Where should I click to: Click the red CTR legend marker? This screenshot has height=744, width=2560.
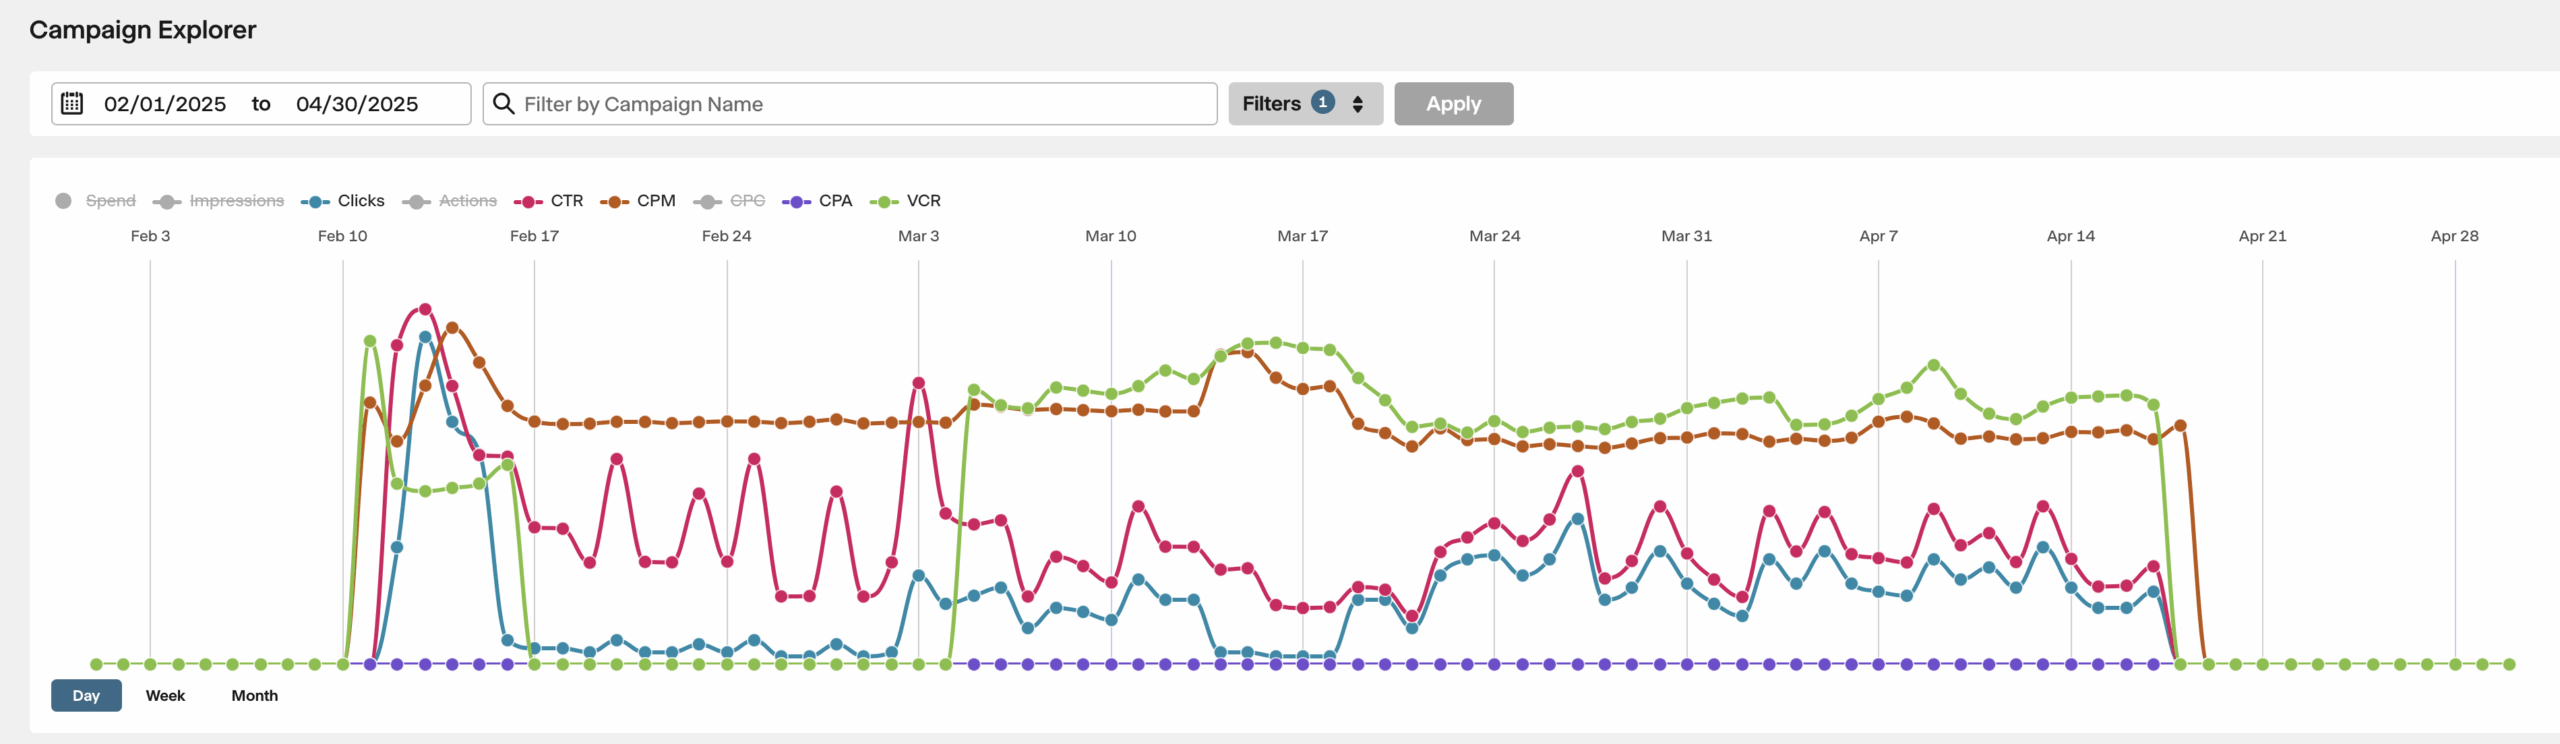[528, 202]
